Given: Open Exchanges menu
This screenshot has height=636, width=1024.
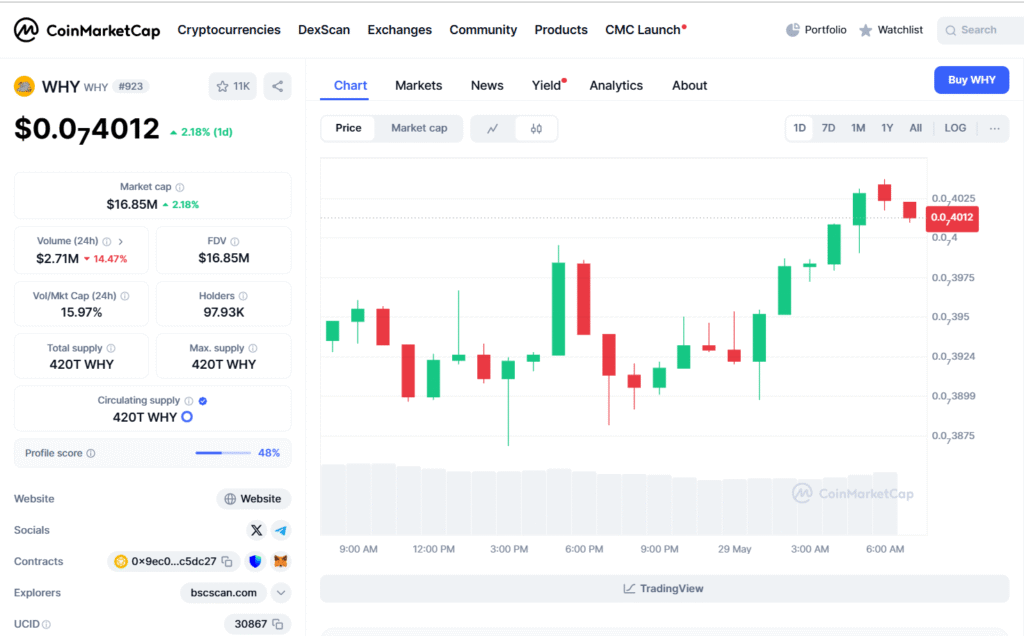Looking at the screenshot, I should click(x=400, y=30).
